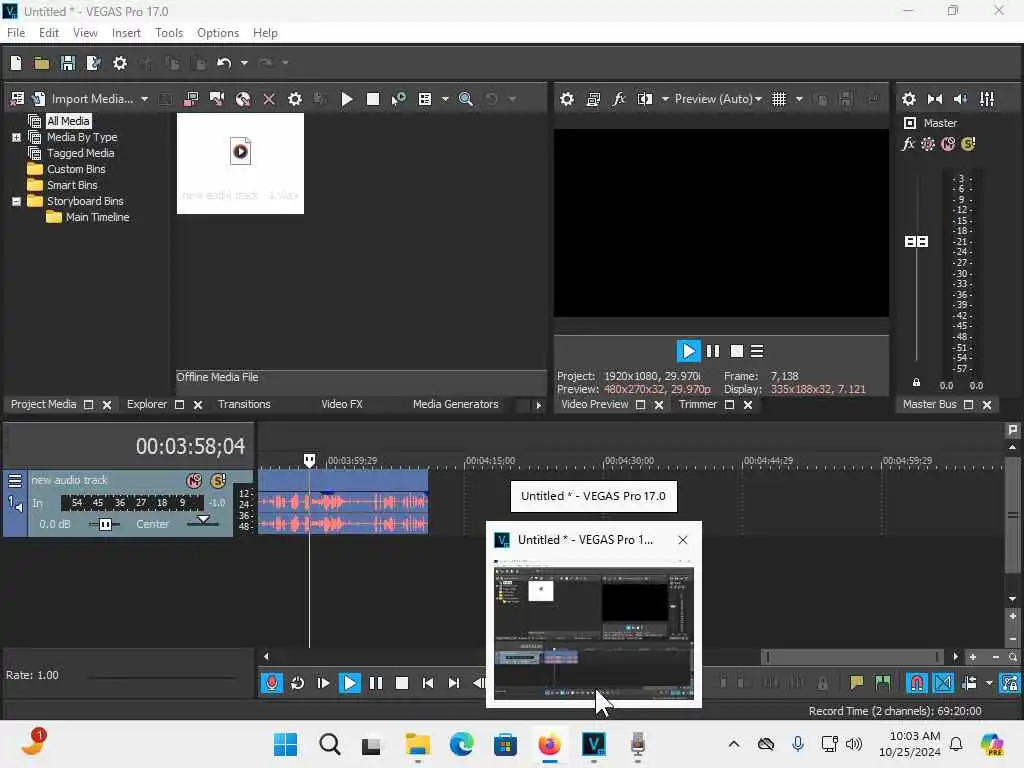Play in the Video Preview window
This screenshot has width=1024, height=768.
pyautogui.click(x=688, y=351)
